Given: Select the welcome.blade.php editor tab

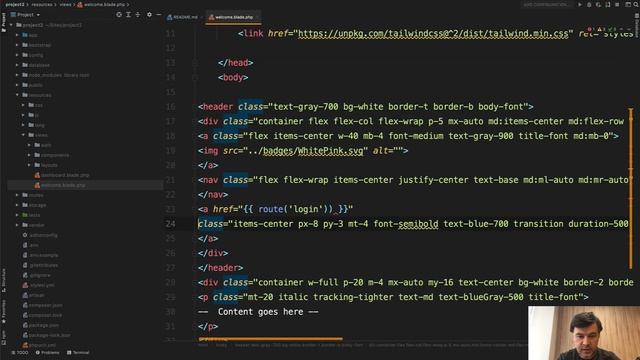Looking at the screenshot, I should (233, 17).
